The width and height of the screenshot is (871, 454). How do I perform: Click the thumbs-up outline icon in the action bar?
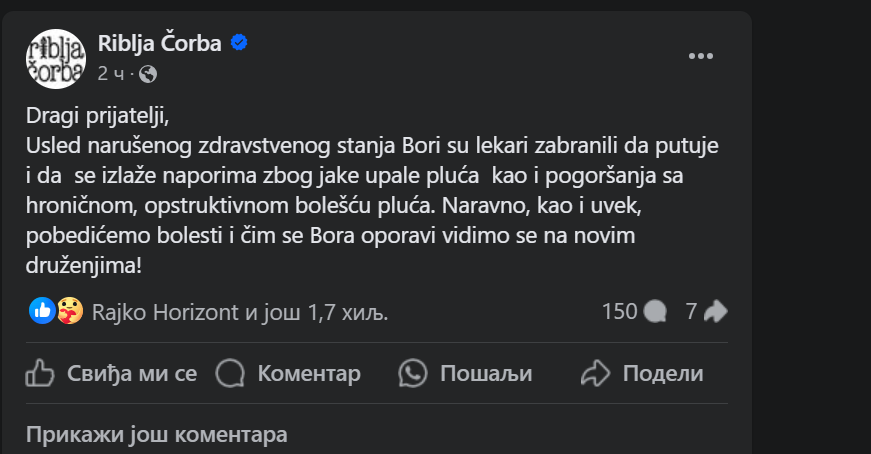39,374
